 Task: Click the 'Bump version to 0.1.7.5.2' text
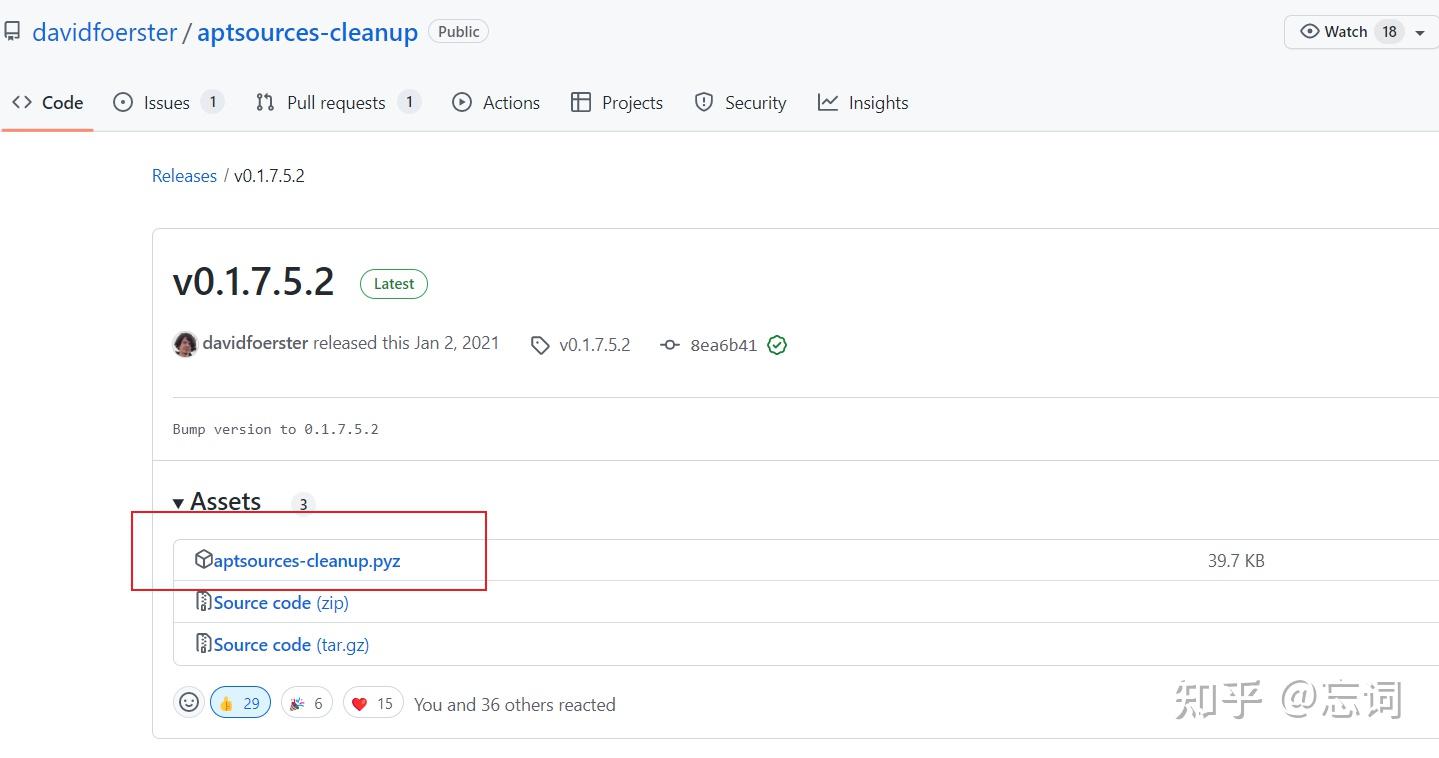click(276, 429)
